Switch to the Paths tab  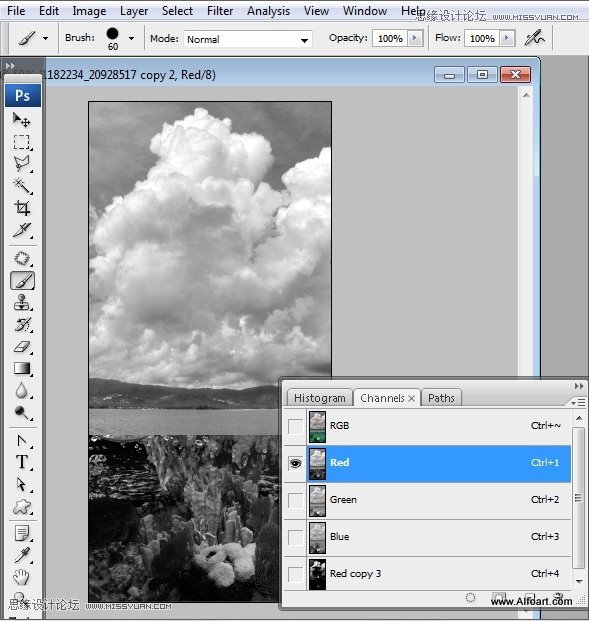point(441,398)
